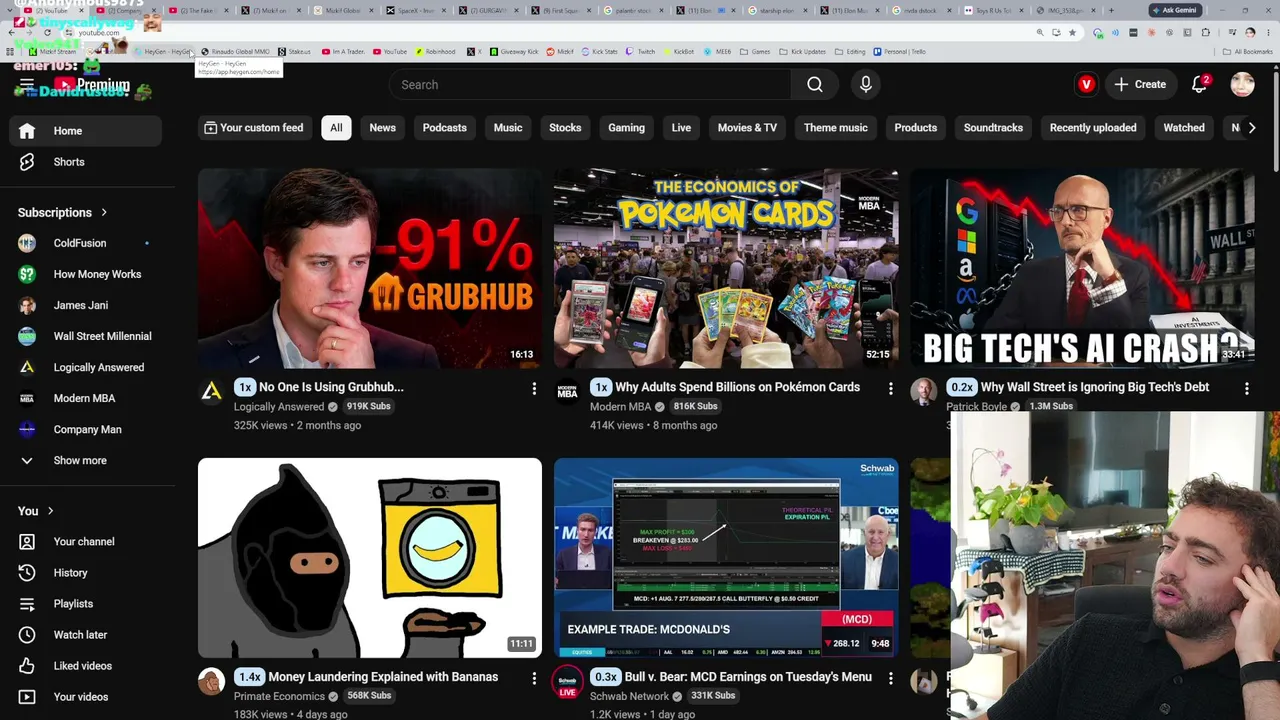
Task: Open Liked videos in the sidebar
Action: click(81, 666)
